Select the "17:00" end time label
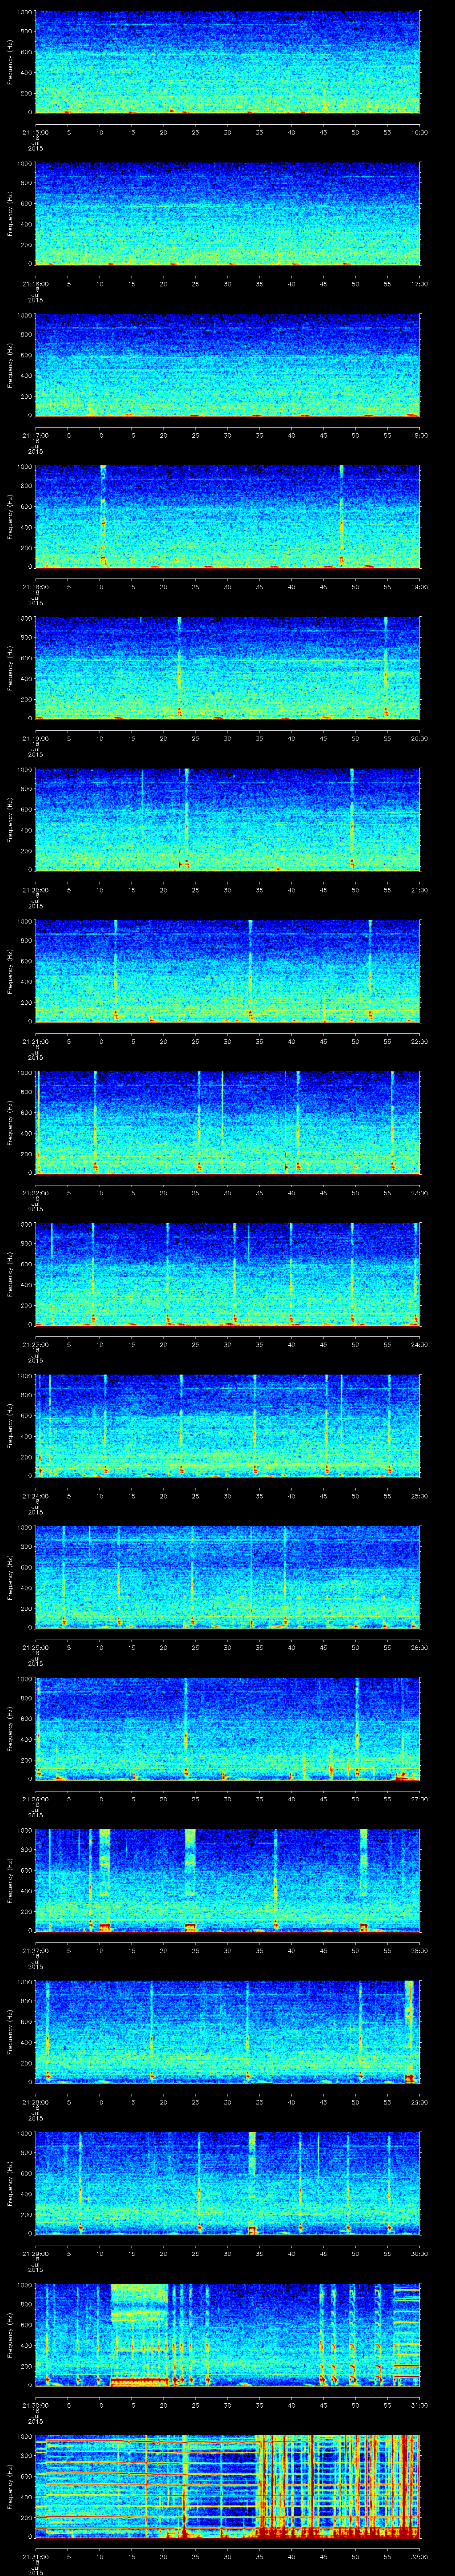 tap(420, 284)
